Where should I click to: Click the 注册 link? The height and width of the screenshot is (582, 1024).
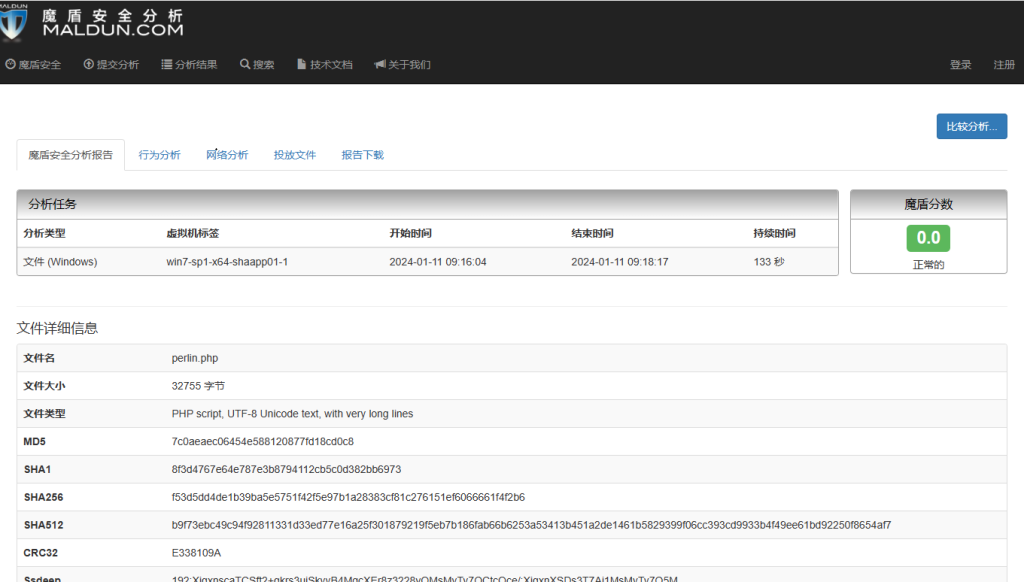pyautogui.click(x=1003, y=63)
